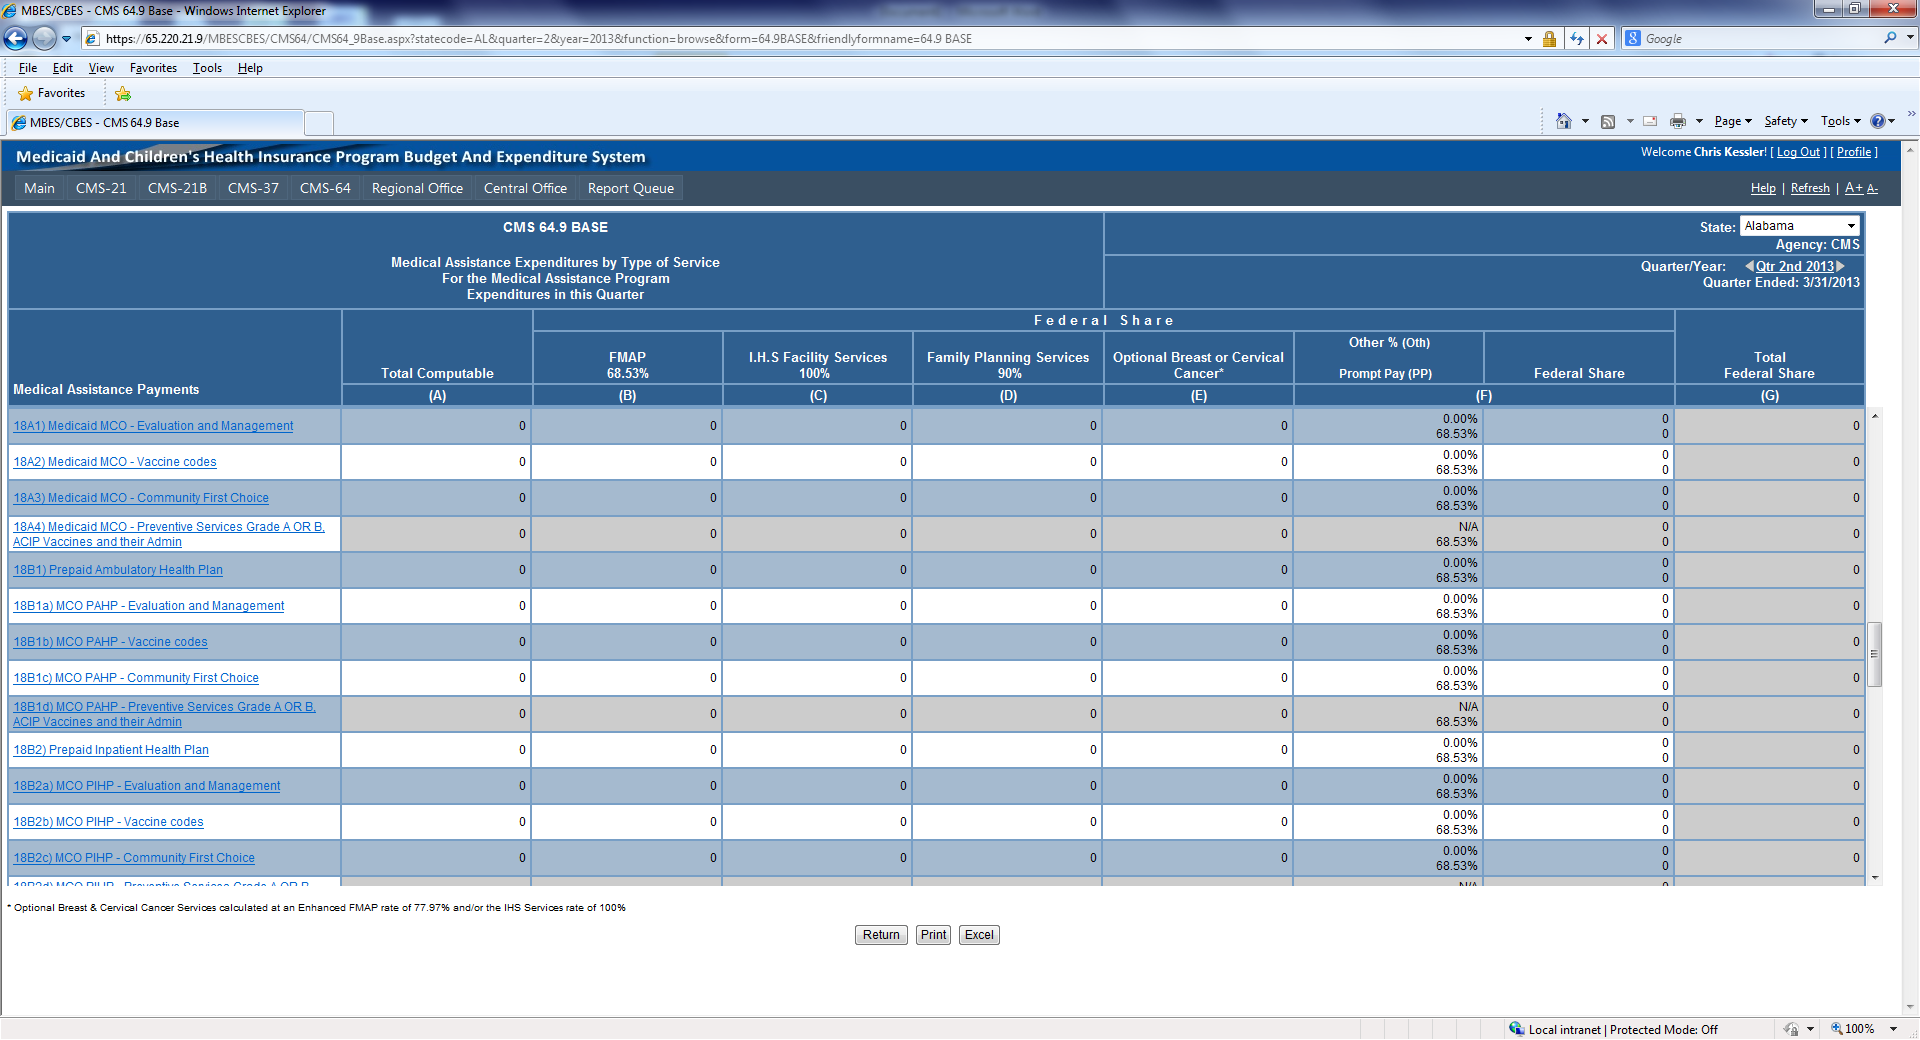Click the Excel export button
Screen dimensions: 1920x1040
point(978,935)
